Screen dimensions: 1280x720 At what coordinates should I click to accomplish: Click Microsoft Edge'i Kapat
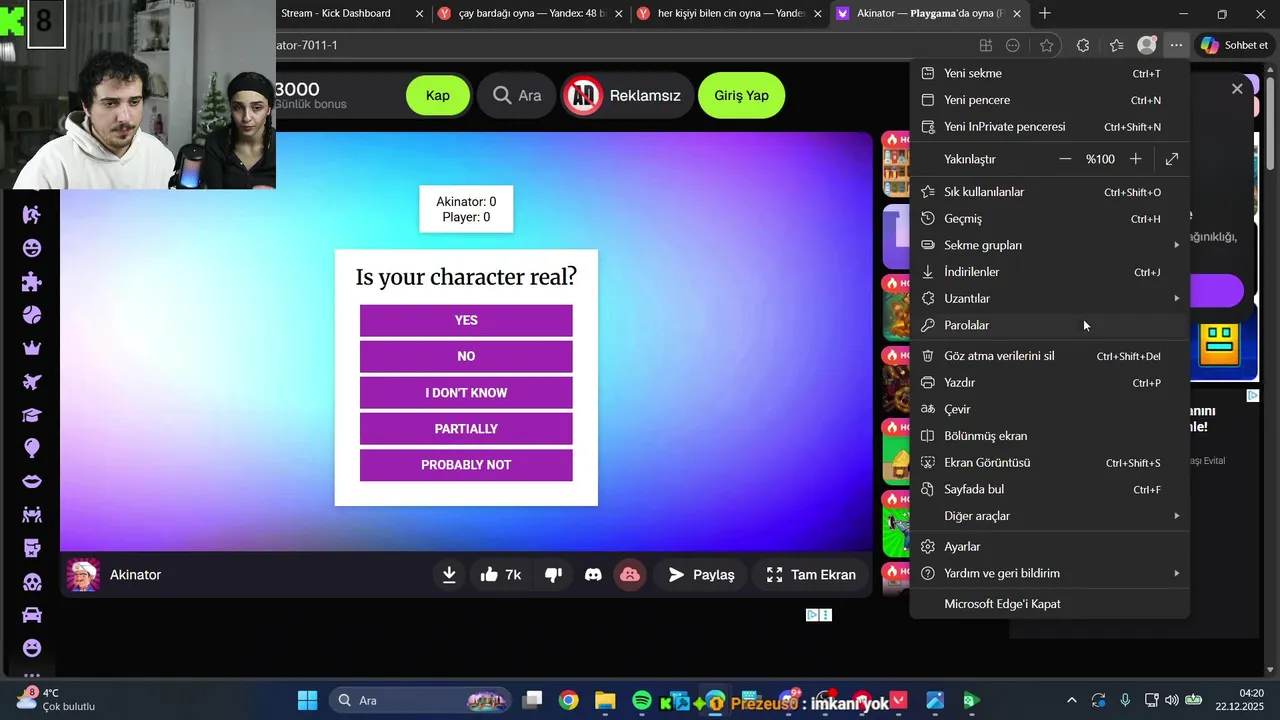[x=1049, y=604]
